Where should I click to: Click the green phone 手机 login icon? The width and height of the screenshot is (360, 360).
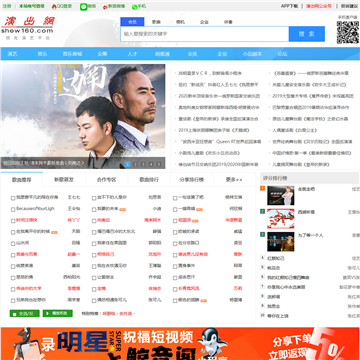pyautogui.click(x=134, y=6)
